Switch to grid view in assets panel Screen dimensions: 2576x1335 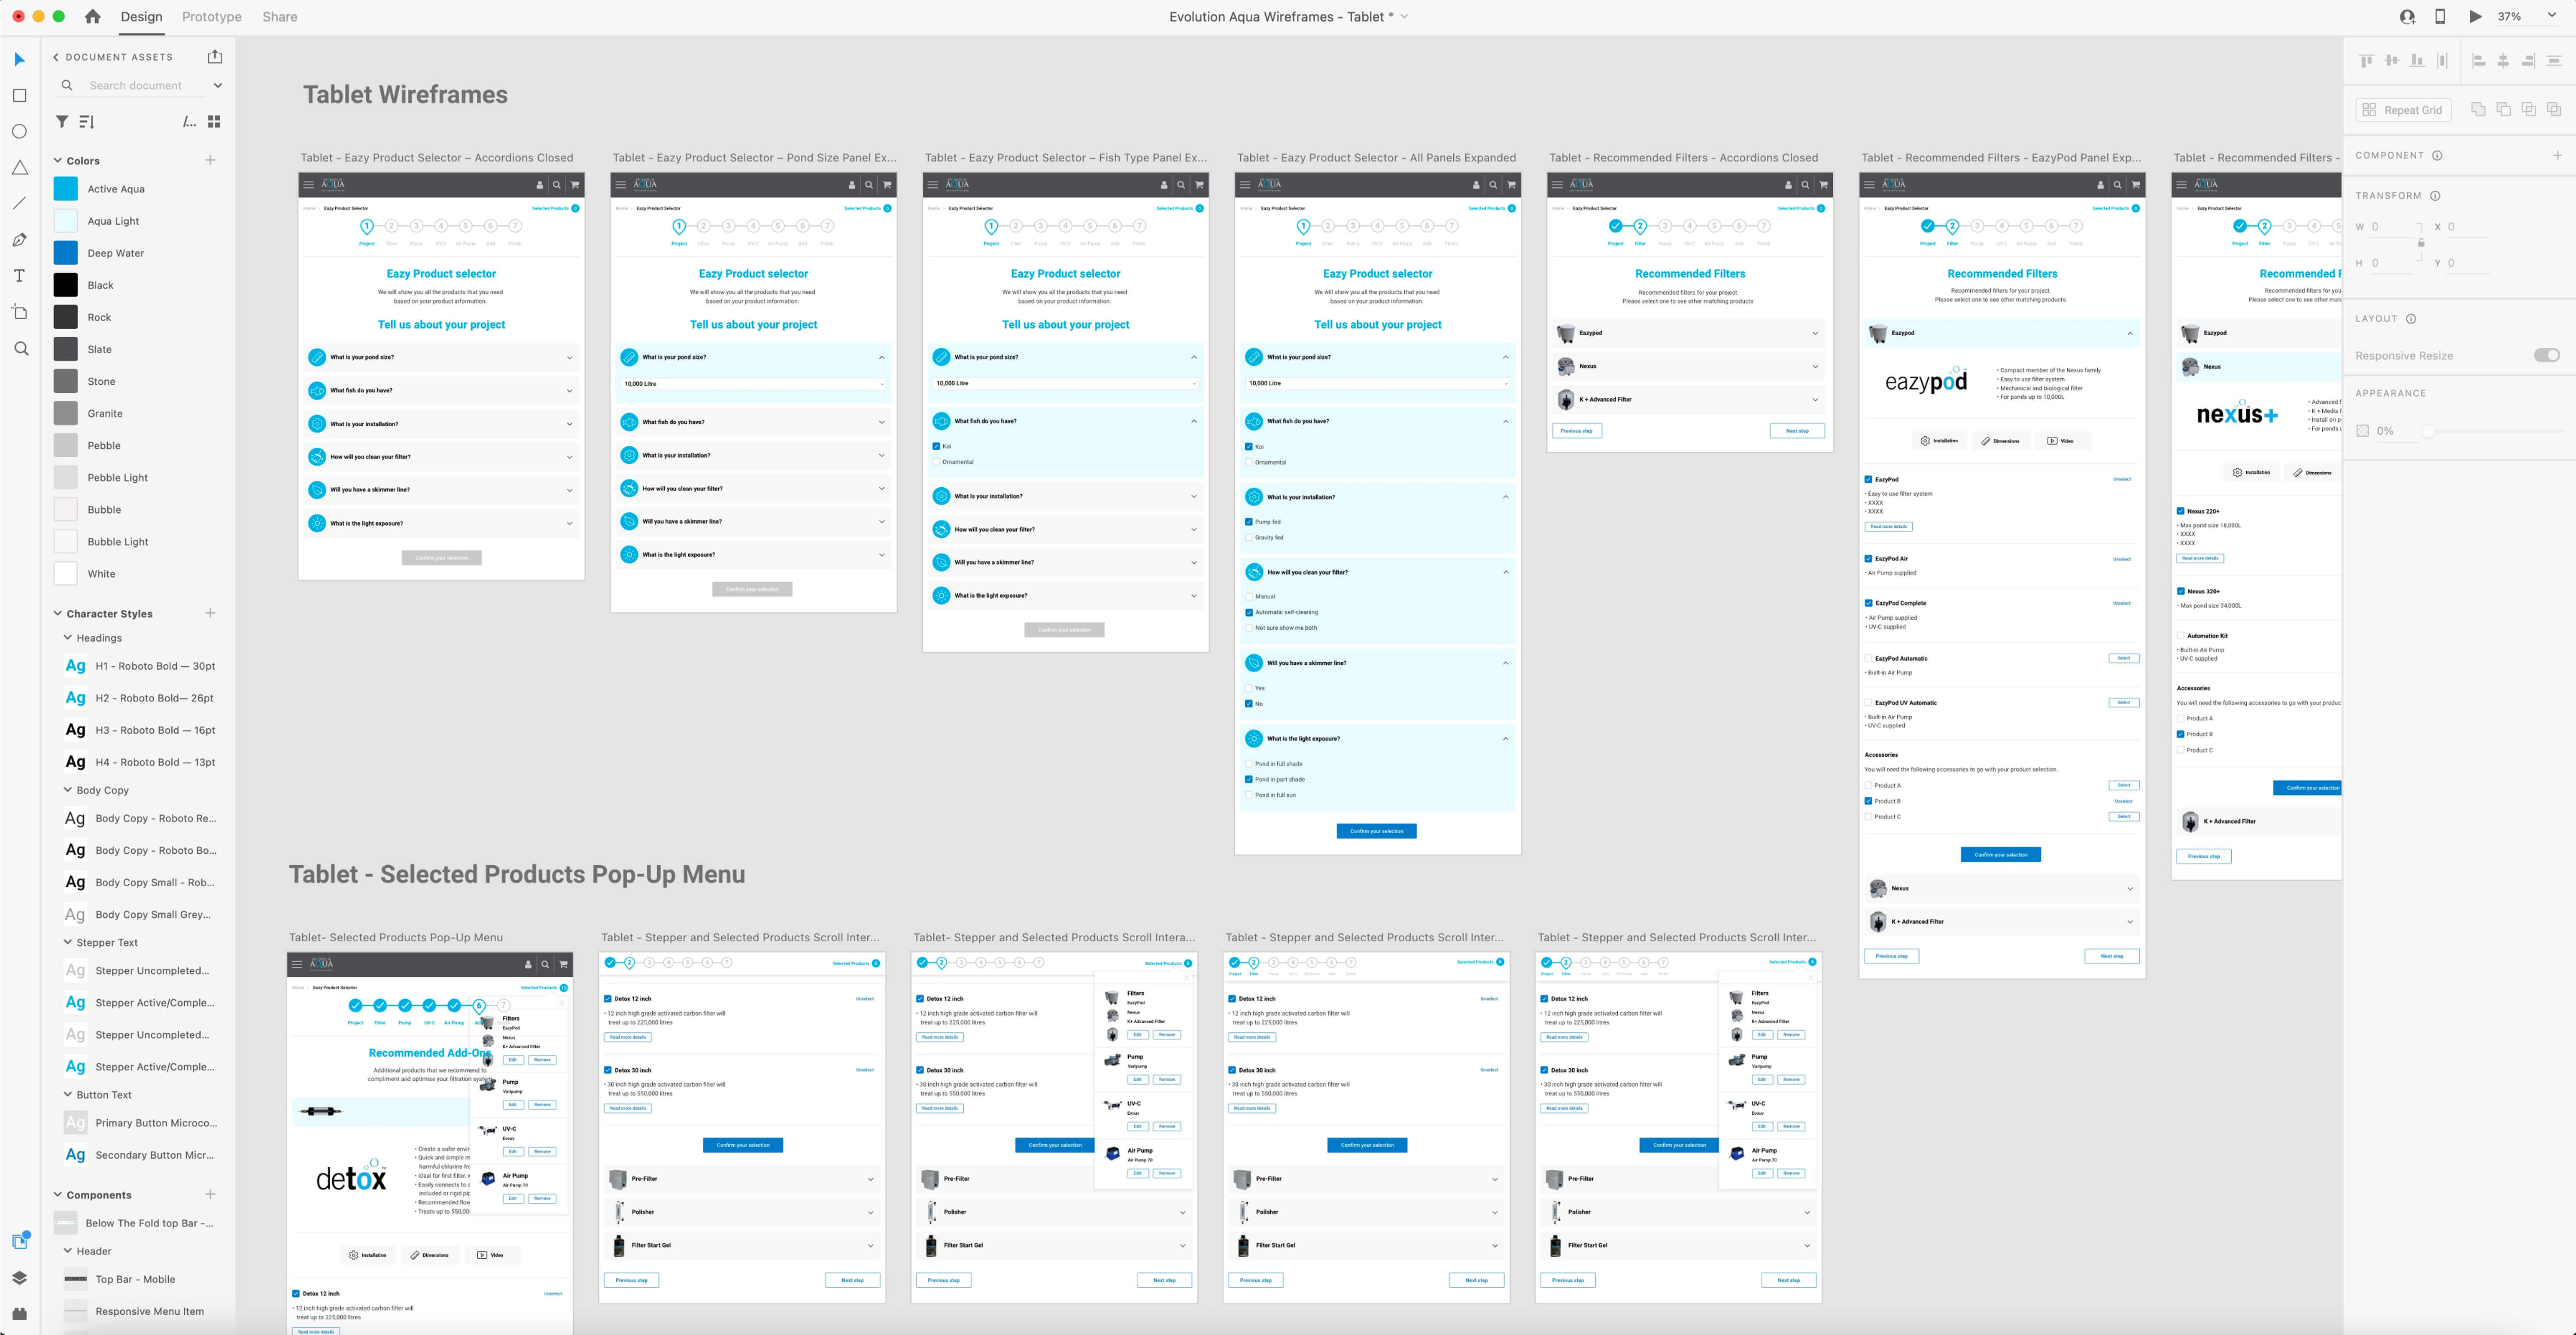[214, 122]
